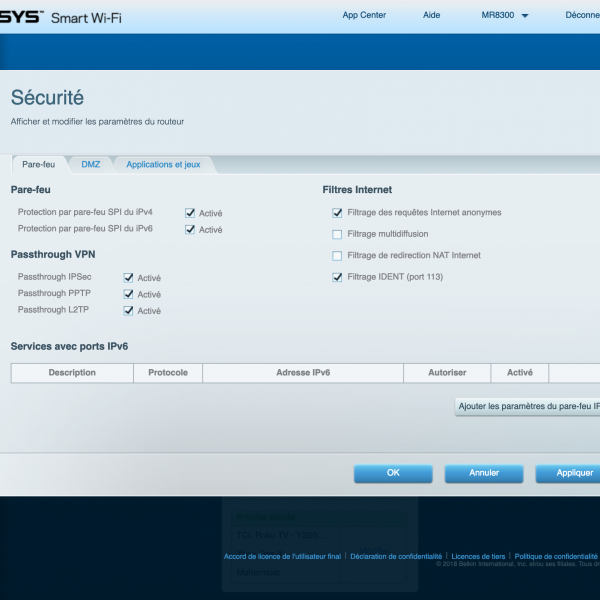Uncheck Filtrage IDENT port 113
This screenshot has height=600, width=600.
pos(337,277)
